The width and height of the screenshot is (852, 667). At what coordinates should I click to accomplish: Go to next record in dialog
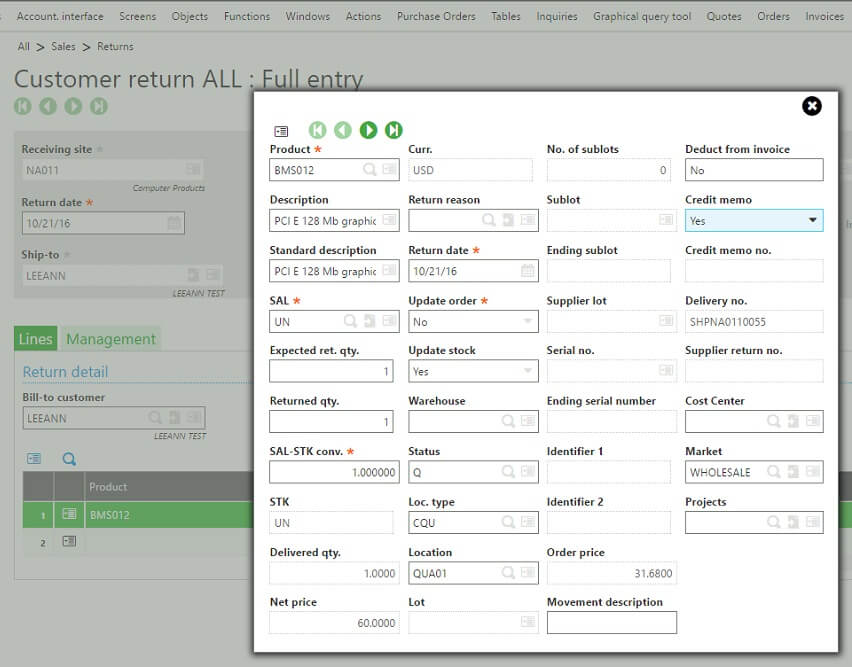368,130
